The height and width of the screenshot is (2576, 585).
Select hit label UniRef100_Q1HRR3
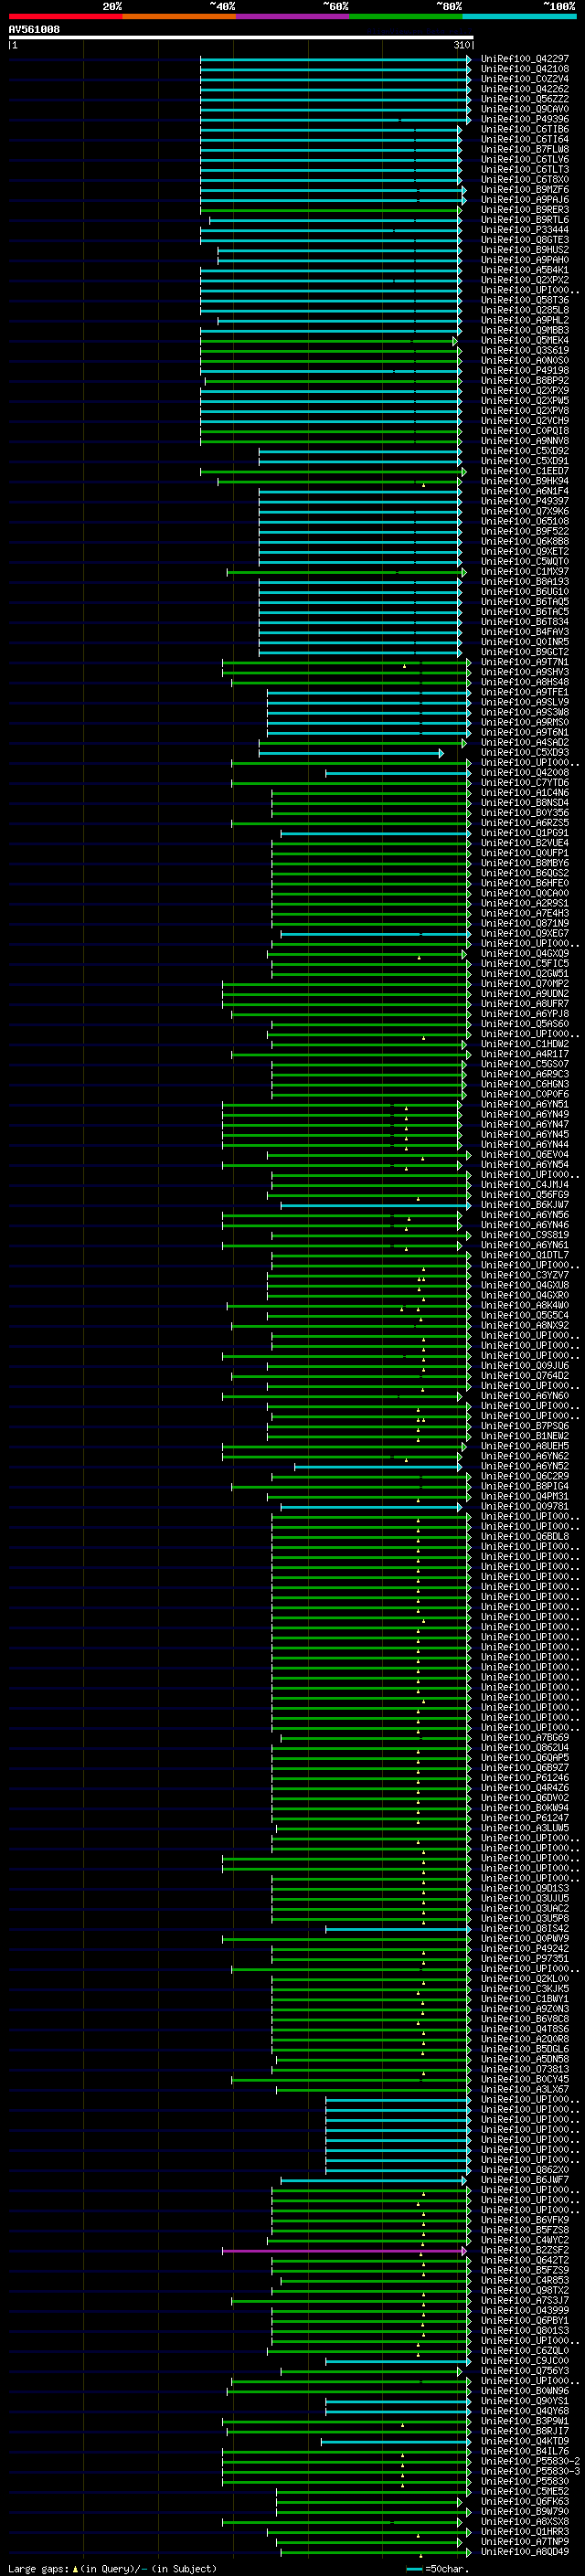point(525,2531)
